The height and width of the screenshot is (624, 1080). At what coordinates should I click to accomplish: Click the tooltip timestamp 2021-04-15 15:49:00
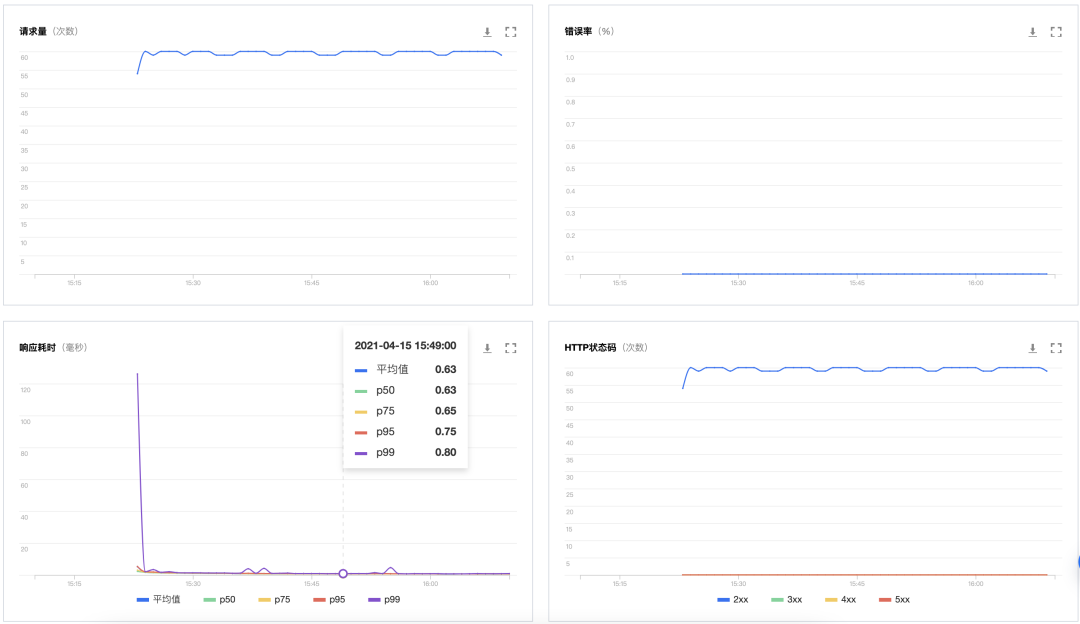coord(405,346)
